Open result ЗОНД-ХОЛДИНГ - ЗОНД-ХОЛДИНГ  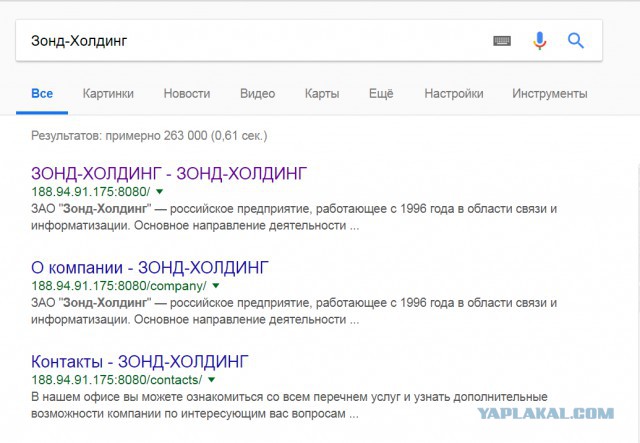point(169,174)
